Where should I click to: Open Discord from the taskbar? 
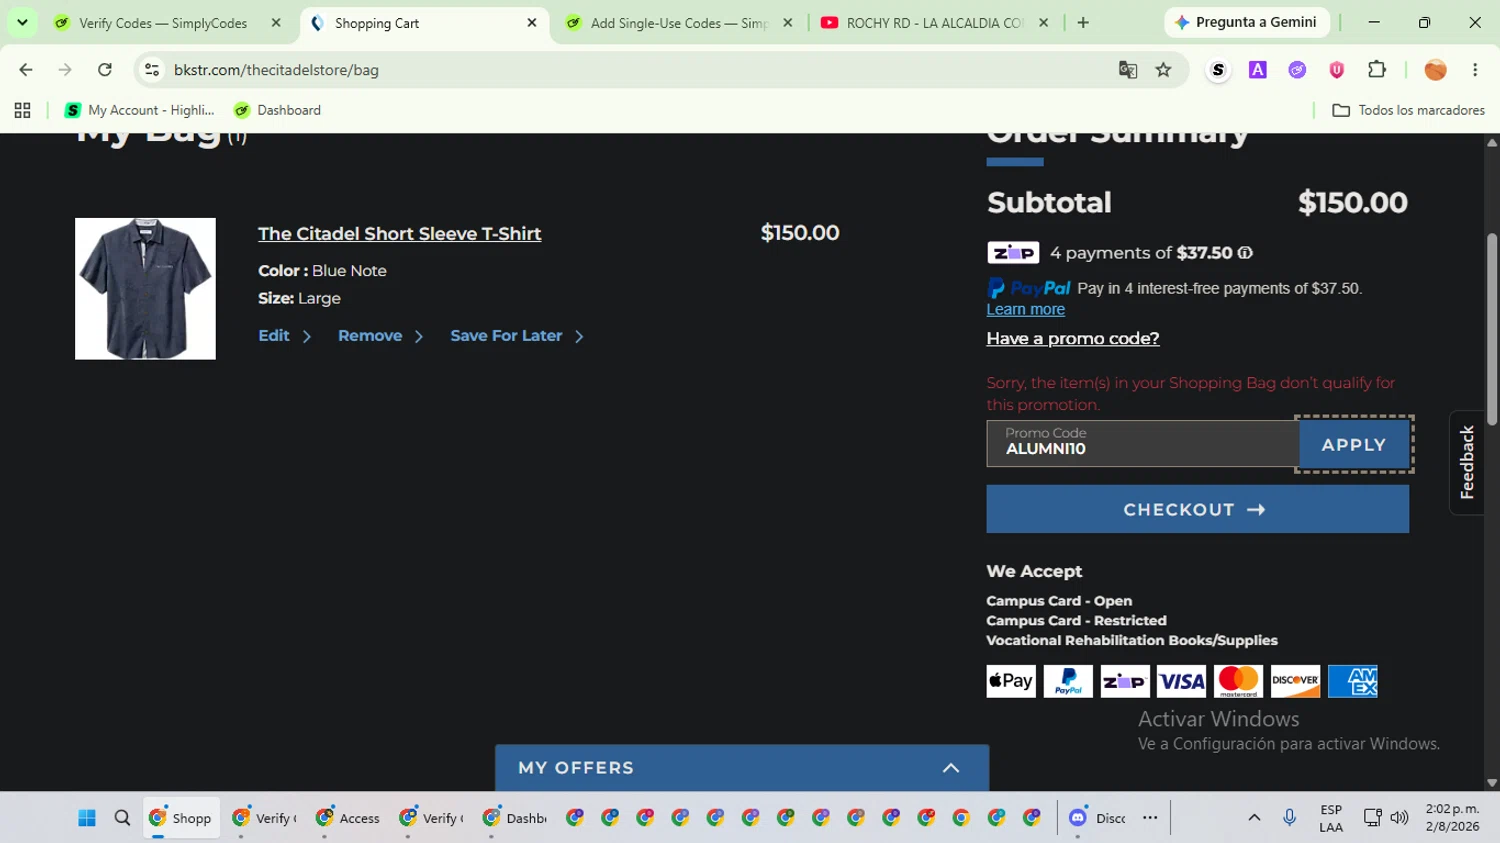[1096, 818]
